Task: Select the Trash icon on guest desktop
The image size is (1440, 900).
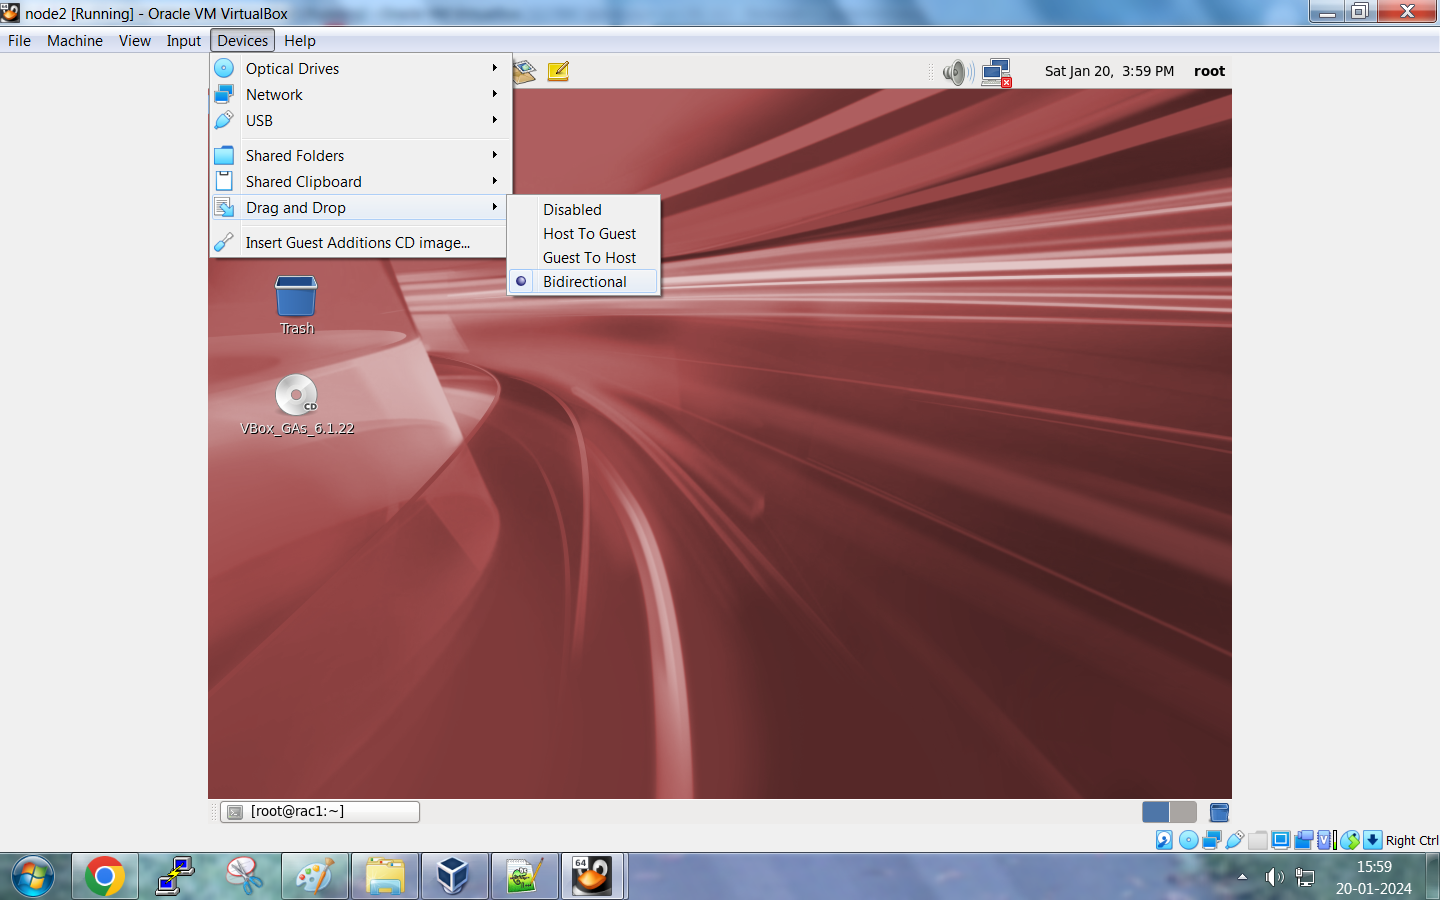Action: [296, 305]
